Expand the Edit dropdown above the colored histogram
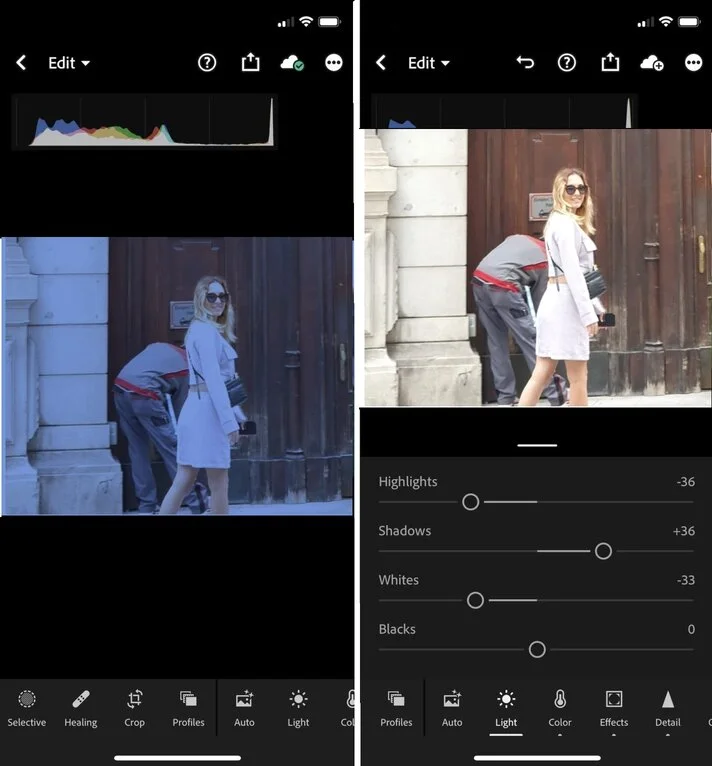Screen dimensions: 712x766 pos(68,63)
